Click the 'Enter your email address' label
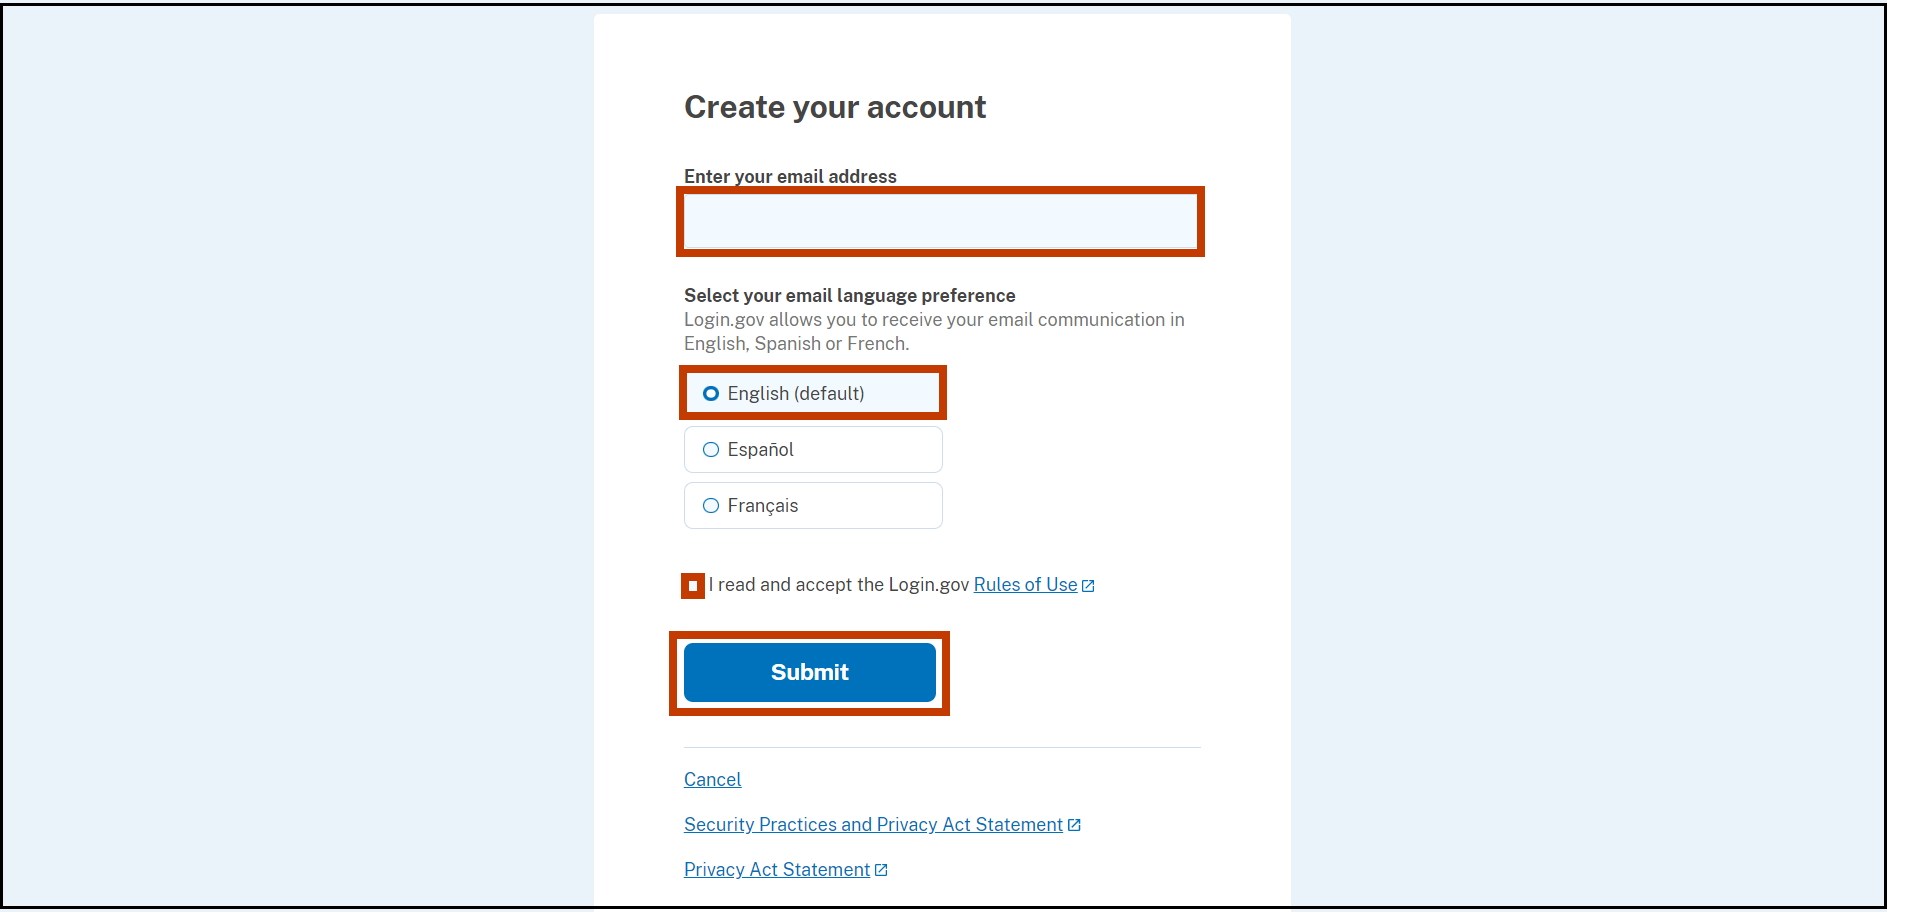Viewport: 1919px width, 921px height. pos(789,176)
